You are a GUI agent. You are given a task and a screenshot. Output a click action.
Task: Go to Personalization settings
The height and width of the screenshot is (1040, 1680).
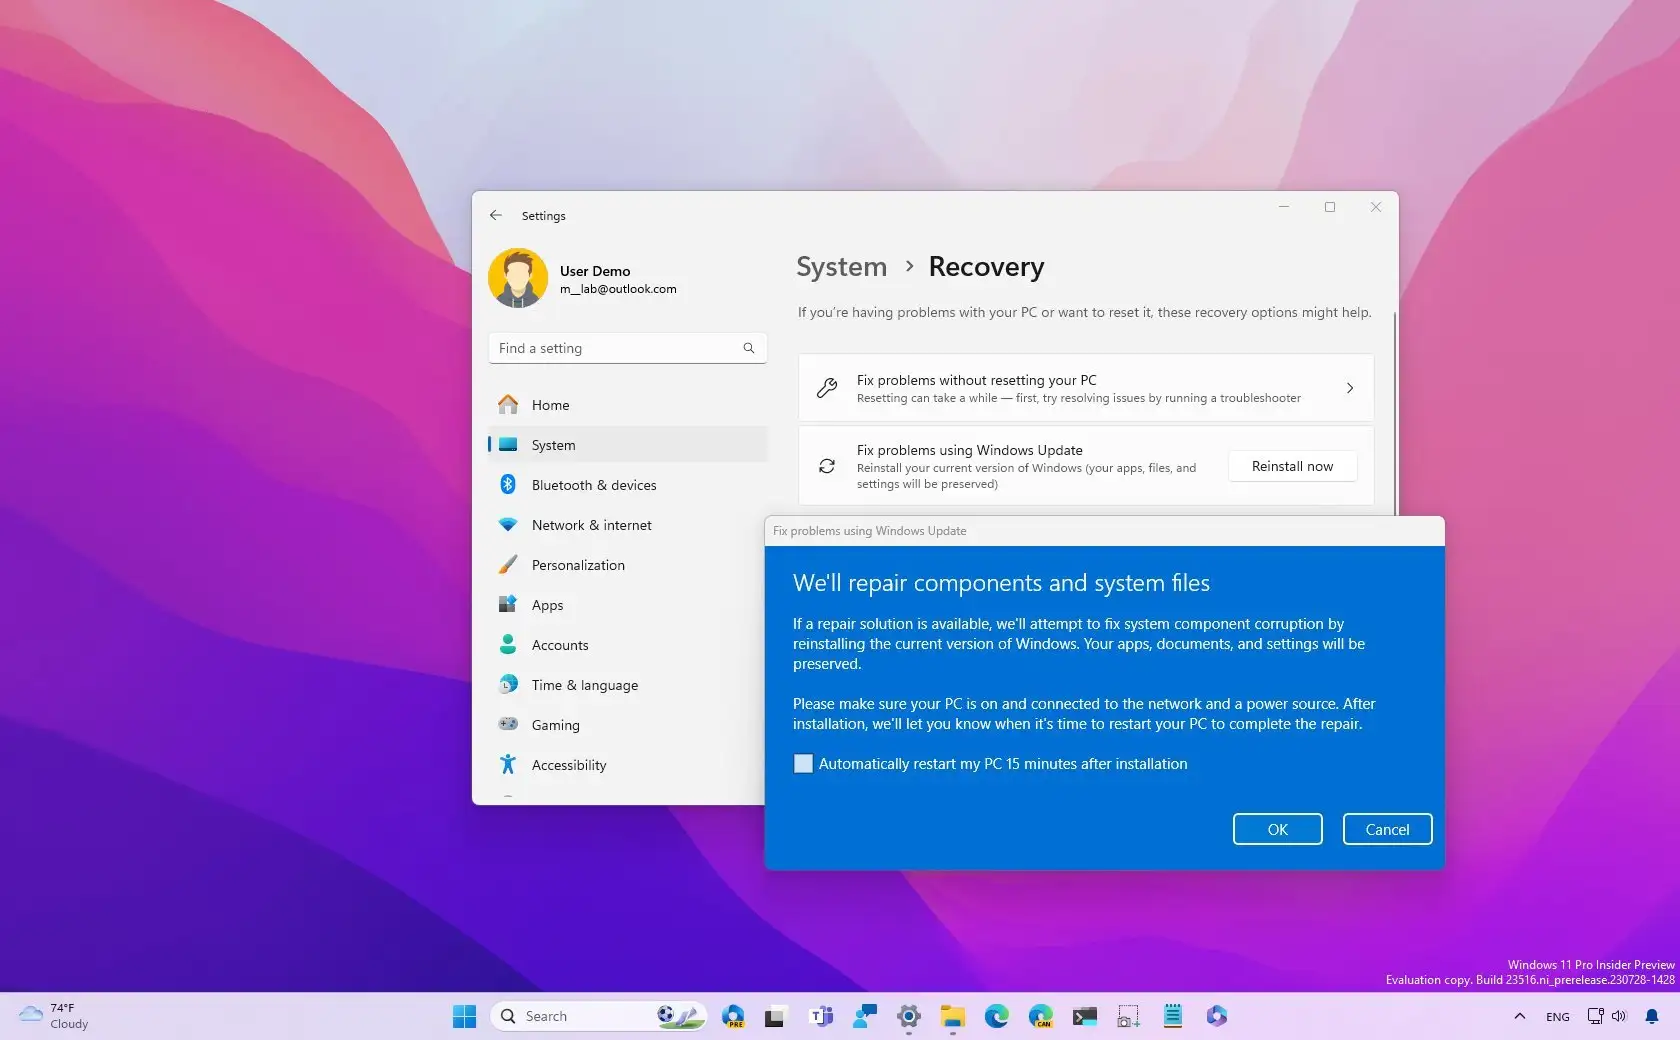628,565
